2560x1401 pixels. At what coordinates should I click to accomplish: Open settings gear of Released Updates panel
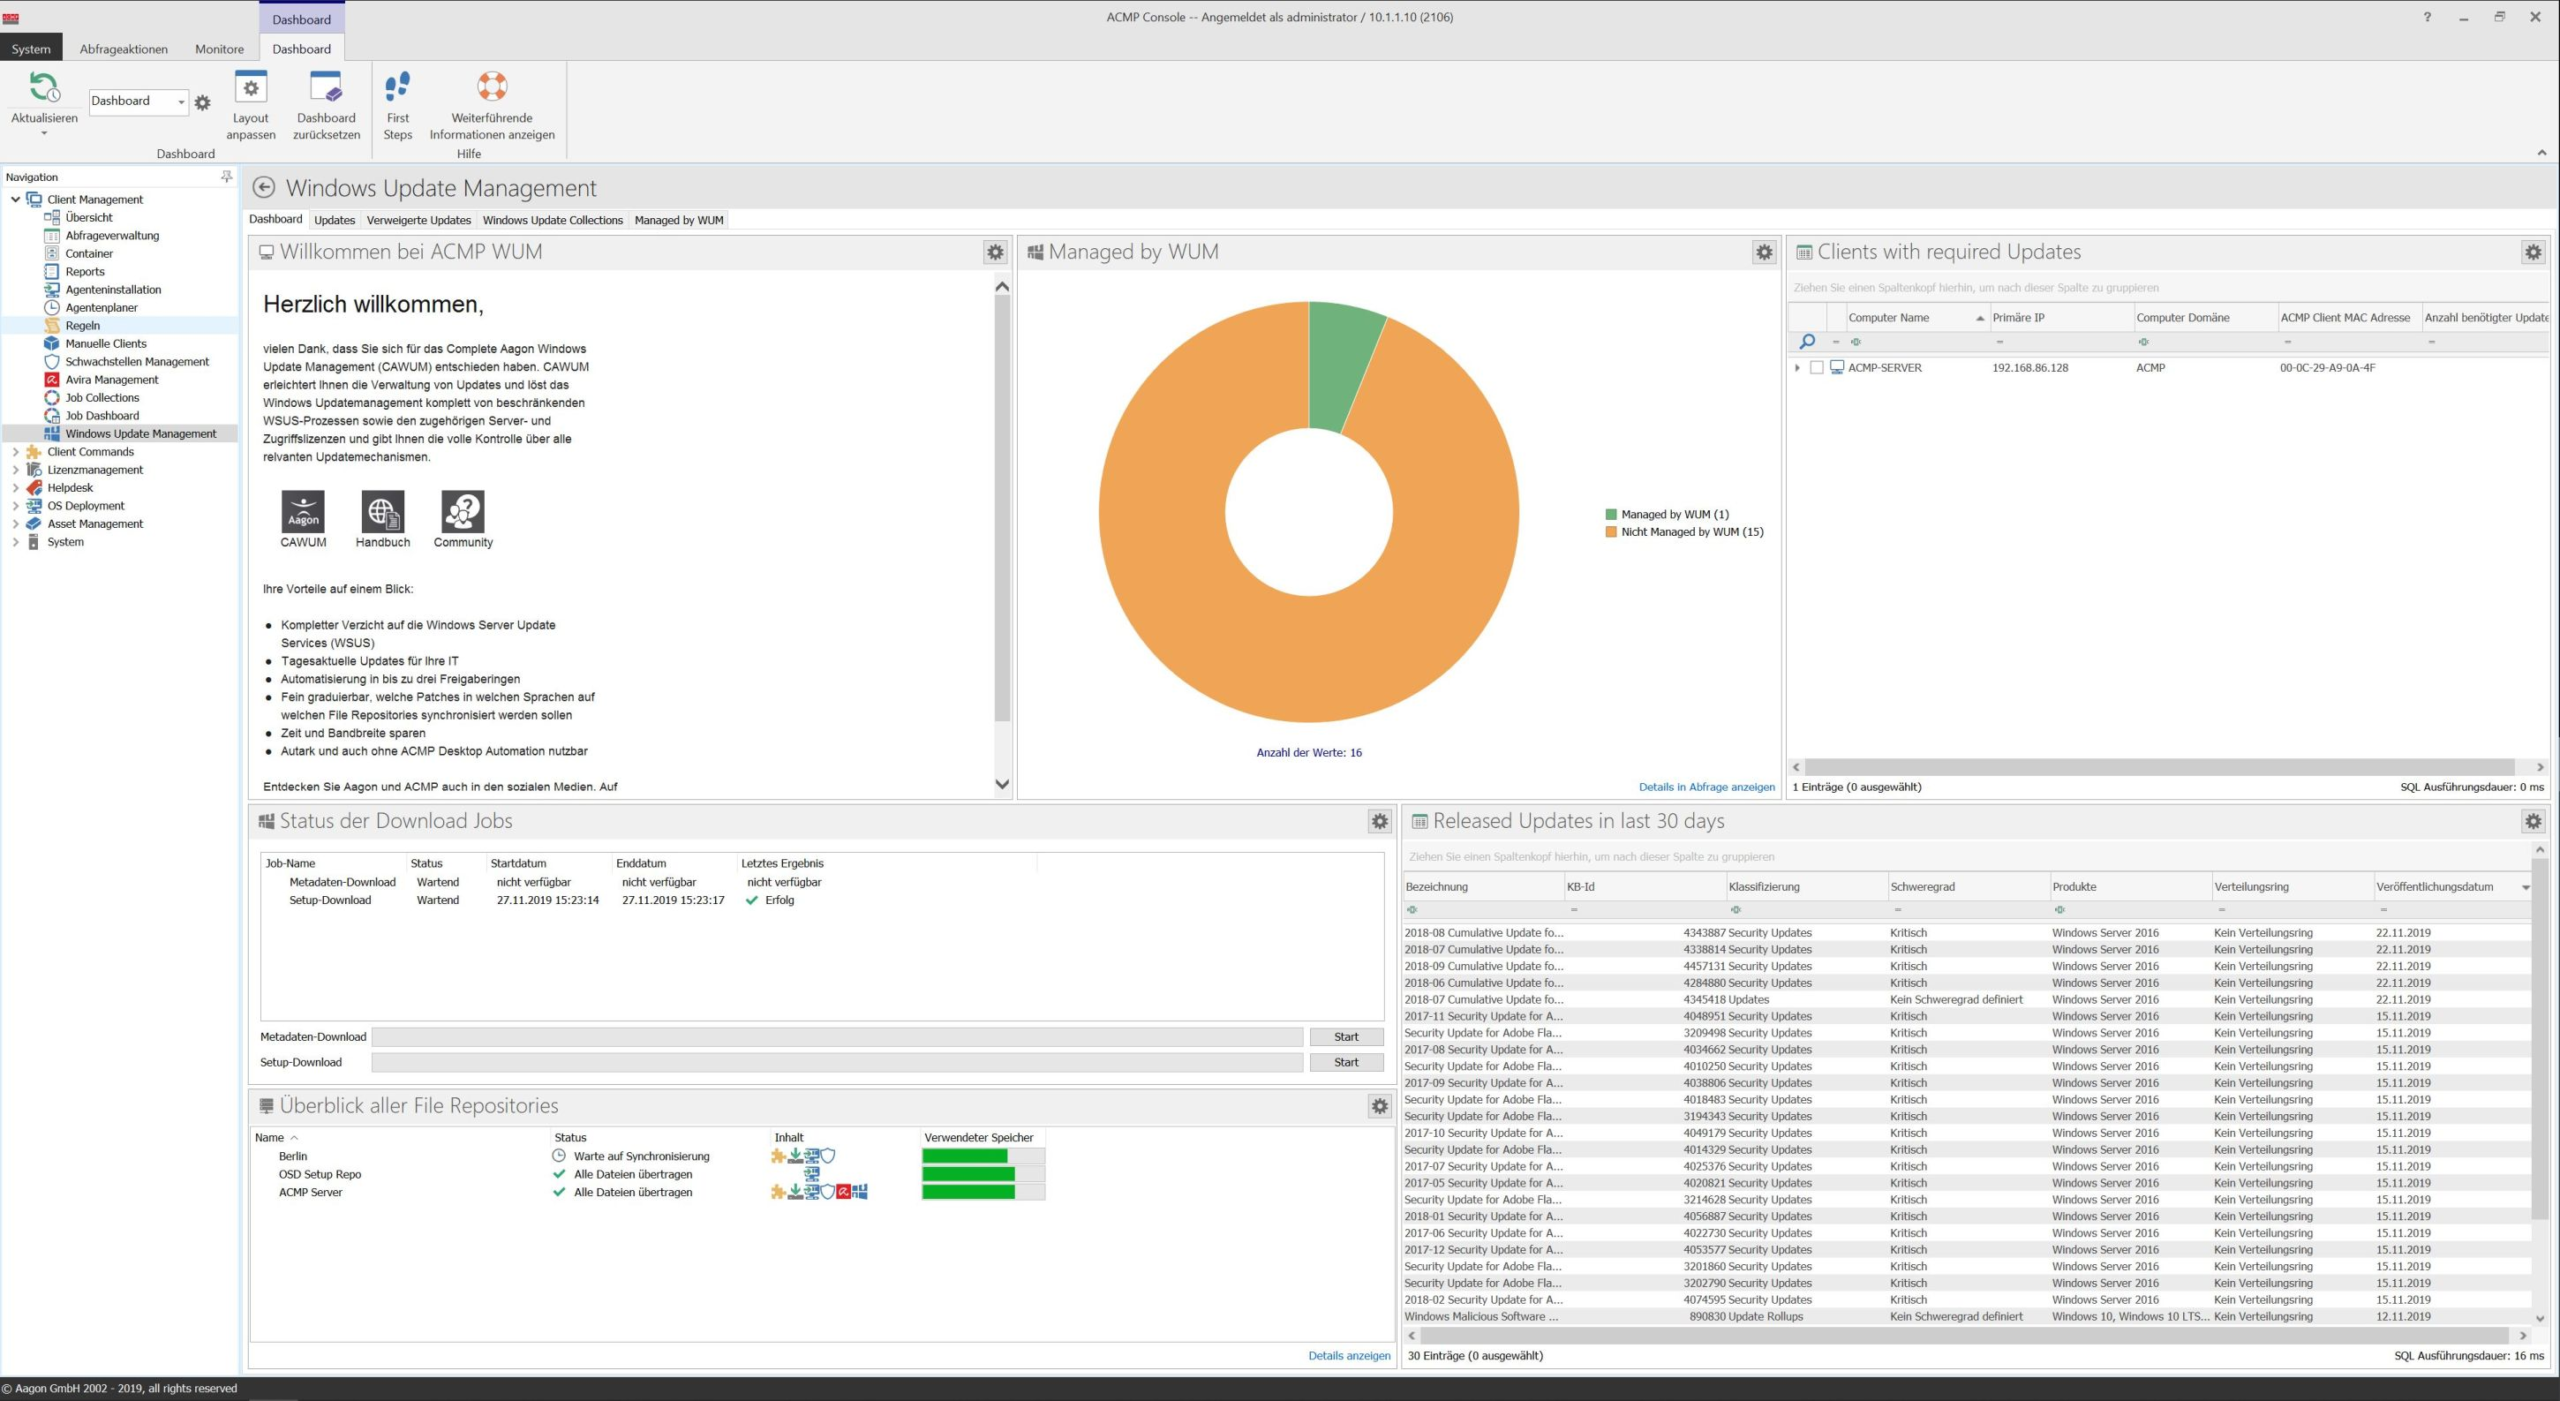[x=2533, y=821]
